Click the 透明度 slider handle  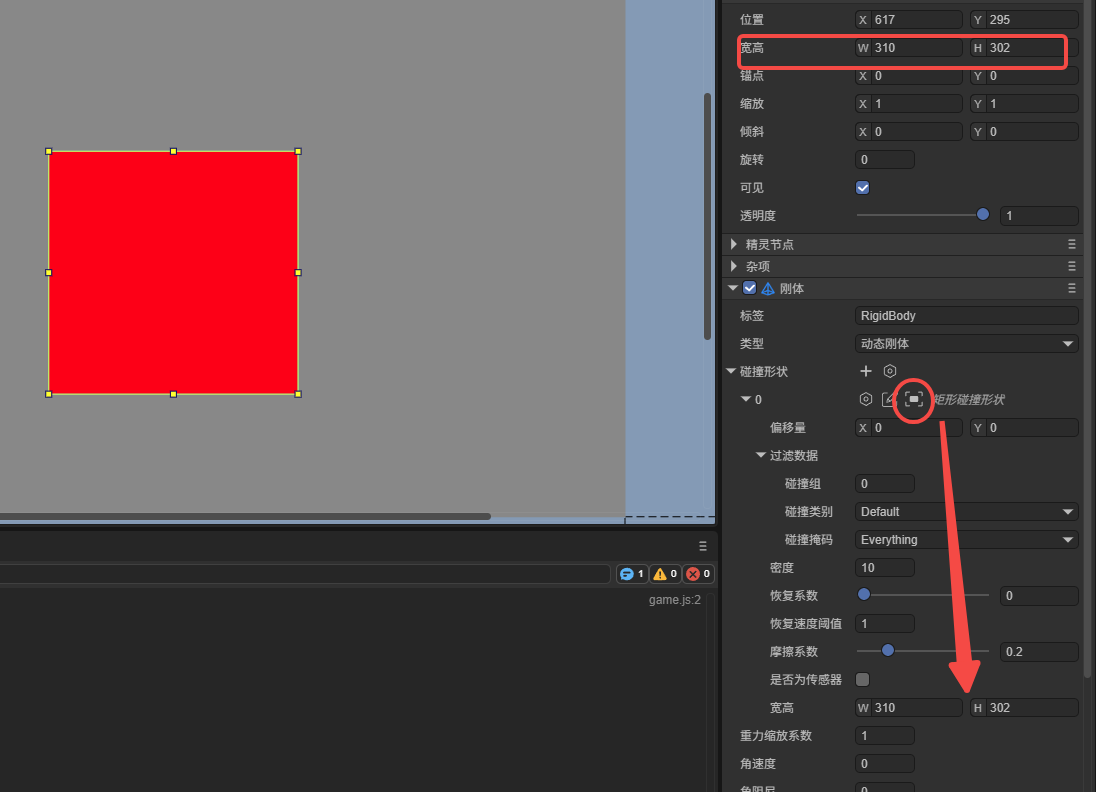point(983,215)
